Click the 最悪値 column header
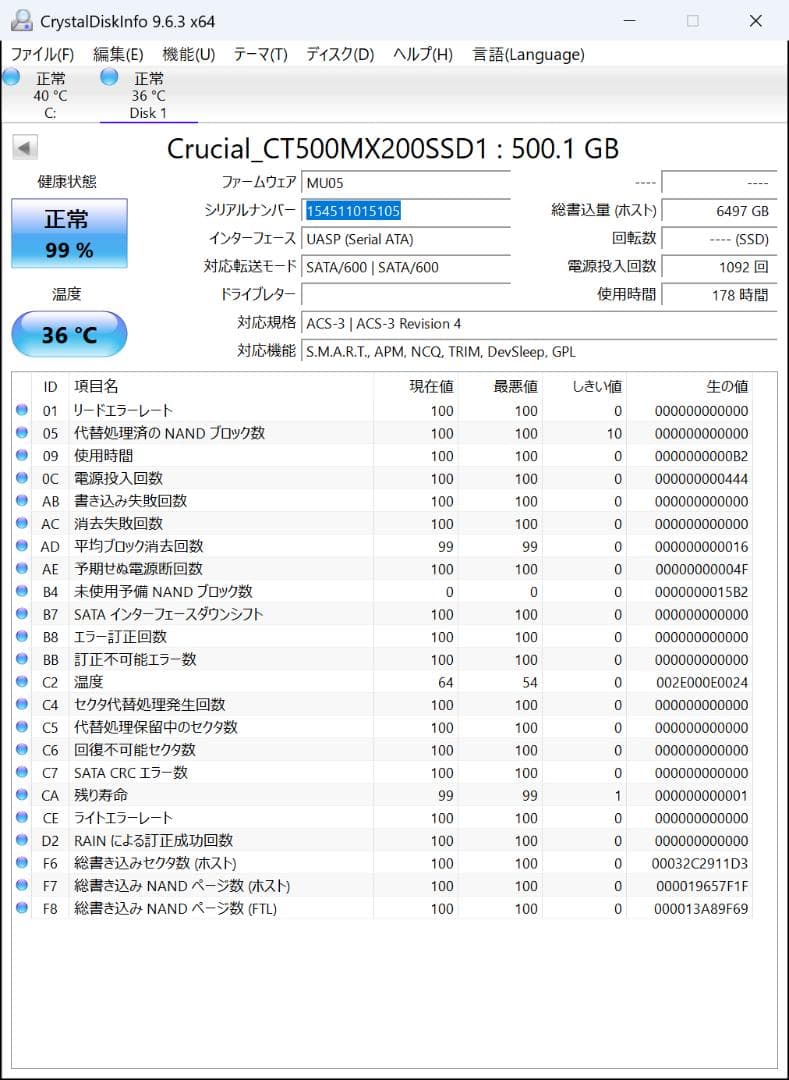Viewport: 789px width, 1080px height. coord(501,386)
